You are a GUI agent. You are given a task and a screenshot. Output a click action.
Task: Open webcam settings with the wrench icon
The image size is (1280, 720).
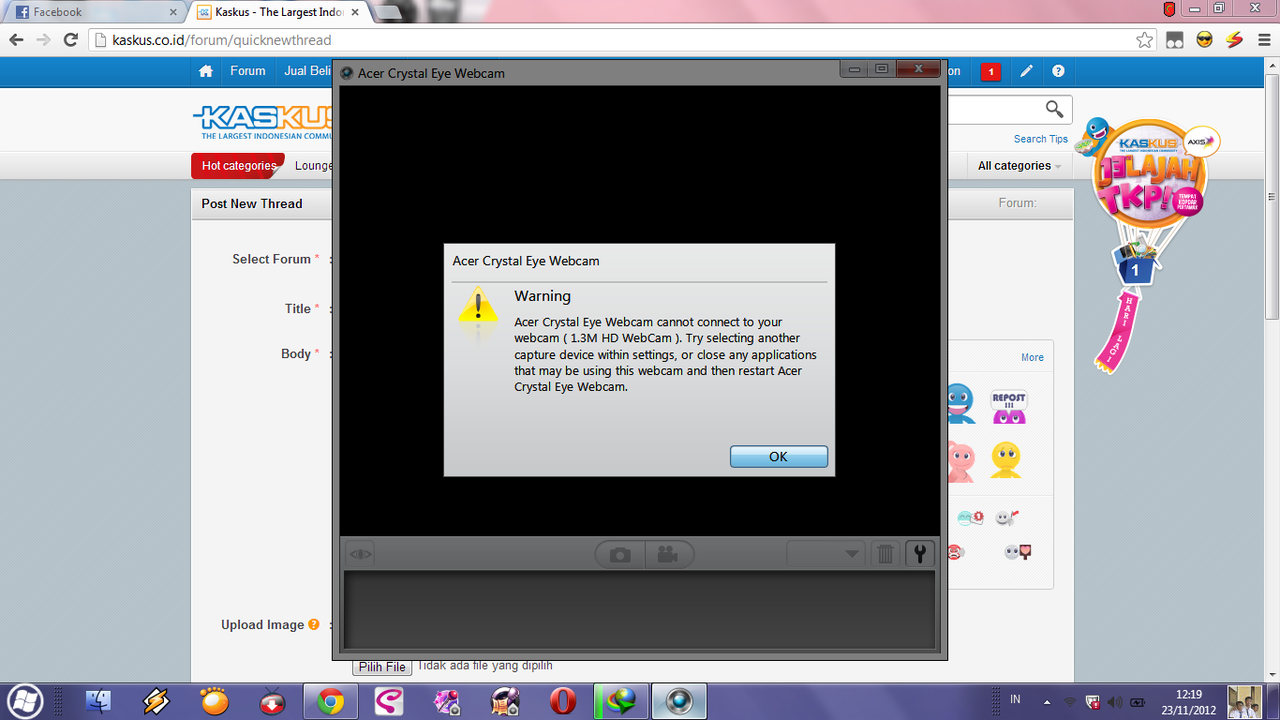[x=919, y=553]
